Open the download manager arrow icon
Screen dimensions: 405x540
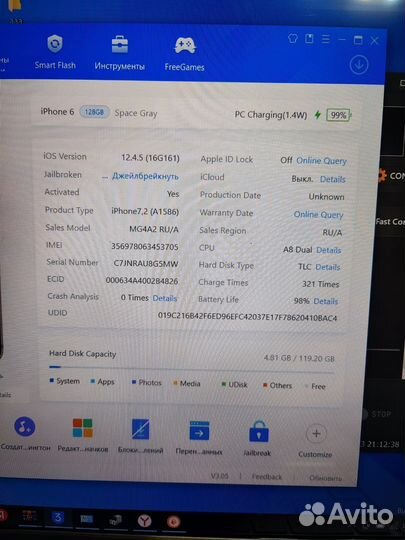359,65
